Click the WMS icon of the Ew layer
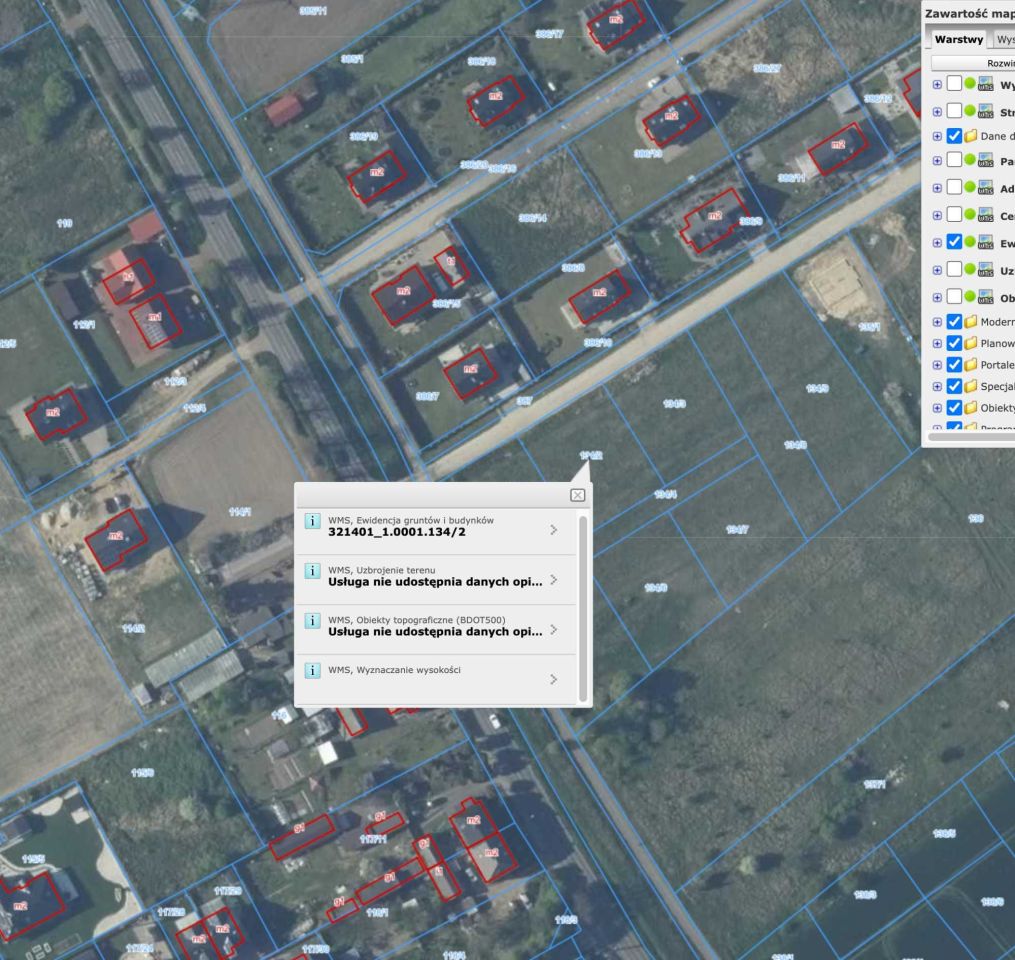 click(985, 242)
